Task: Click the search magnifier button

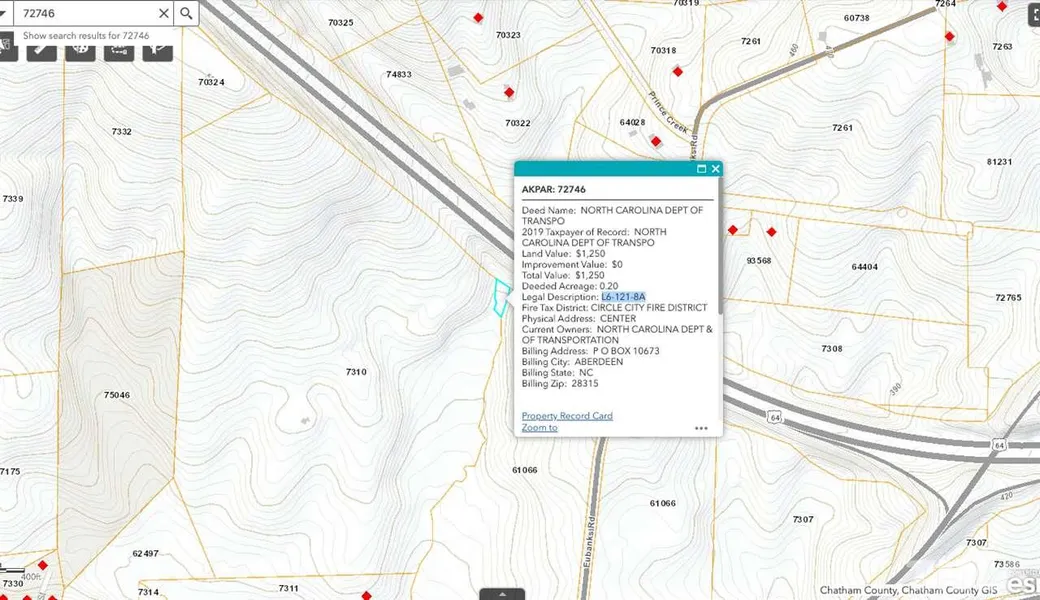Action: pyautogui.click(x=186, y=13)
